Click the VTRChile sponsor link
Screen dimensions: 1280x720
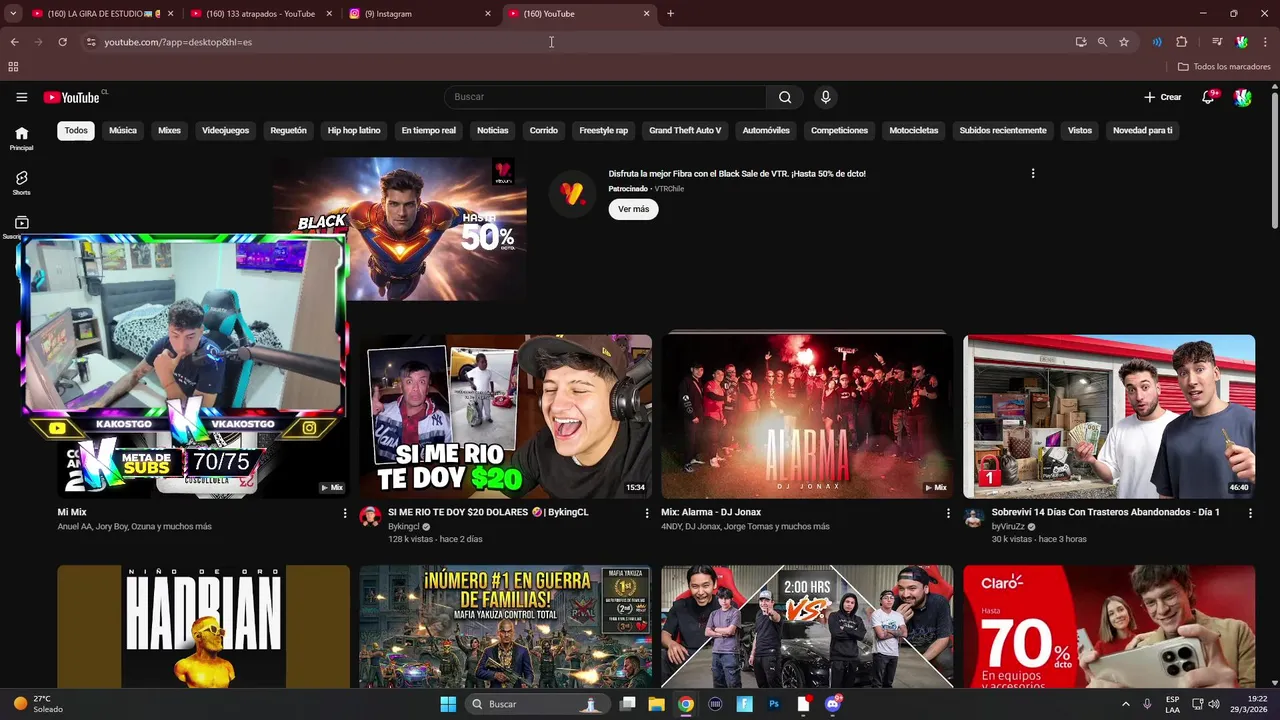click(669, 188)
